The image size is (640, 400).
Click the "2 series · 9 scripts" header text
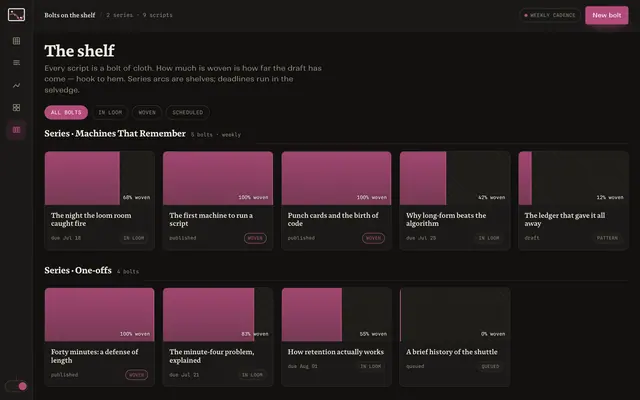[x=139, y=15]
